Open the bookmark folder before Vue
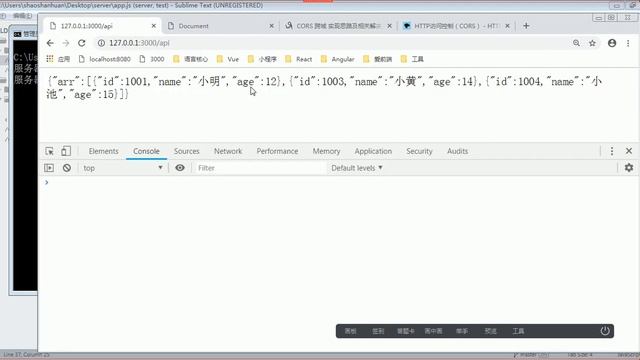The height and width of the screenshot is (360, 640). (190, 59)
